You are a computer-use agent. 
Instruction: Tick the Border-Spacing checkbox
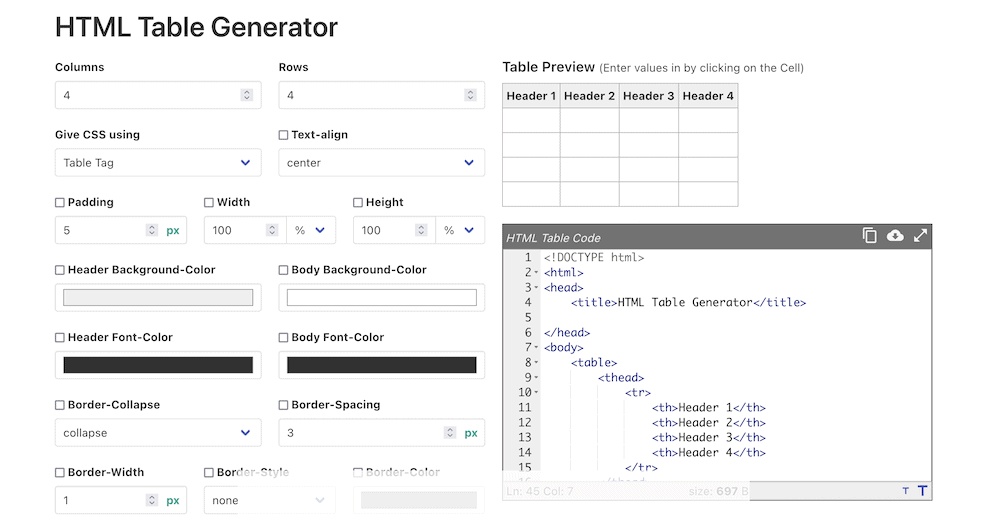point(283,406)
